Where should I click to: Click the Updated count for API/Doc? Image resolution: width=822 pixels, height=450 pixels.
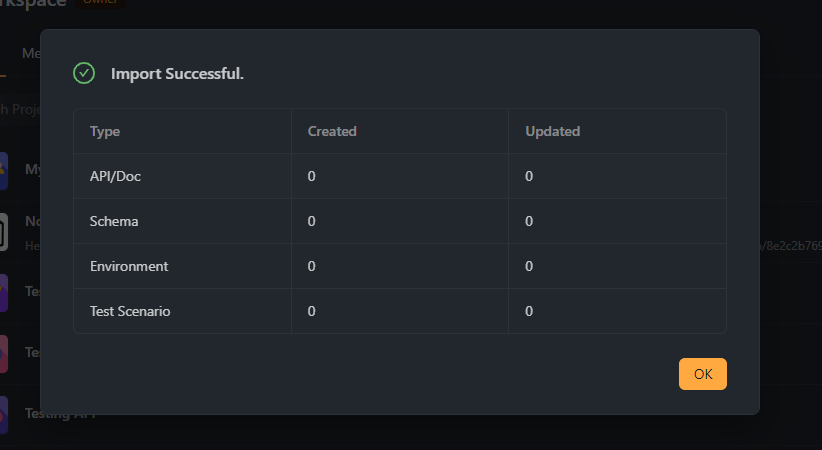[x=529, y=176]
